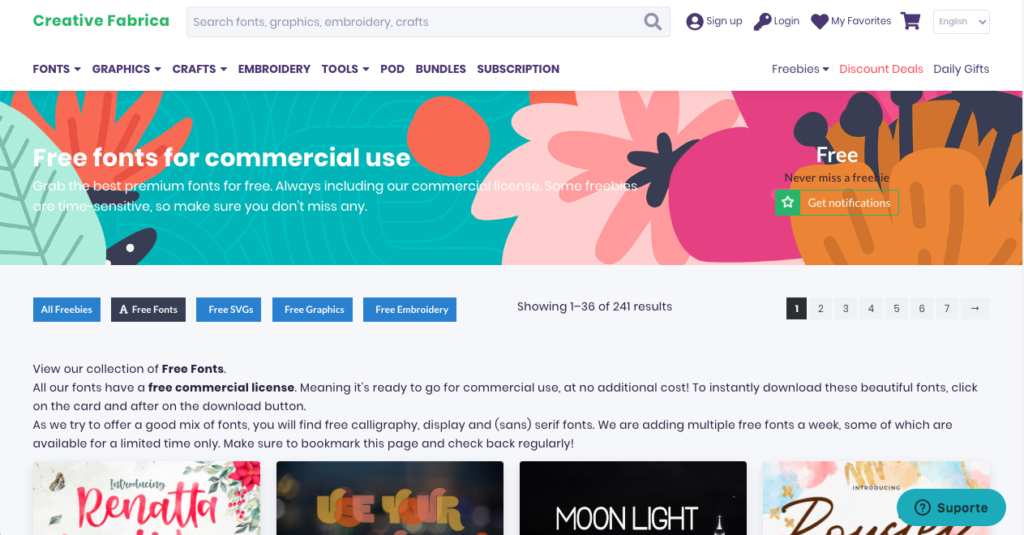The width and height of the screenshot is (1024, 535).
Task: Open Daily Gifts link
Action: pos(961,69)
